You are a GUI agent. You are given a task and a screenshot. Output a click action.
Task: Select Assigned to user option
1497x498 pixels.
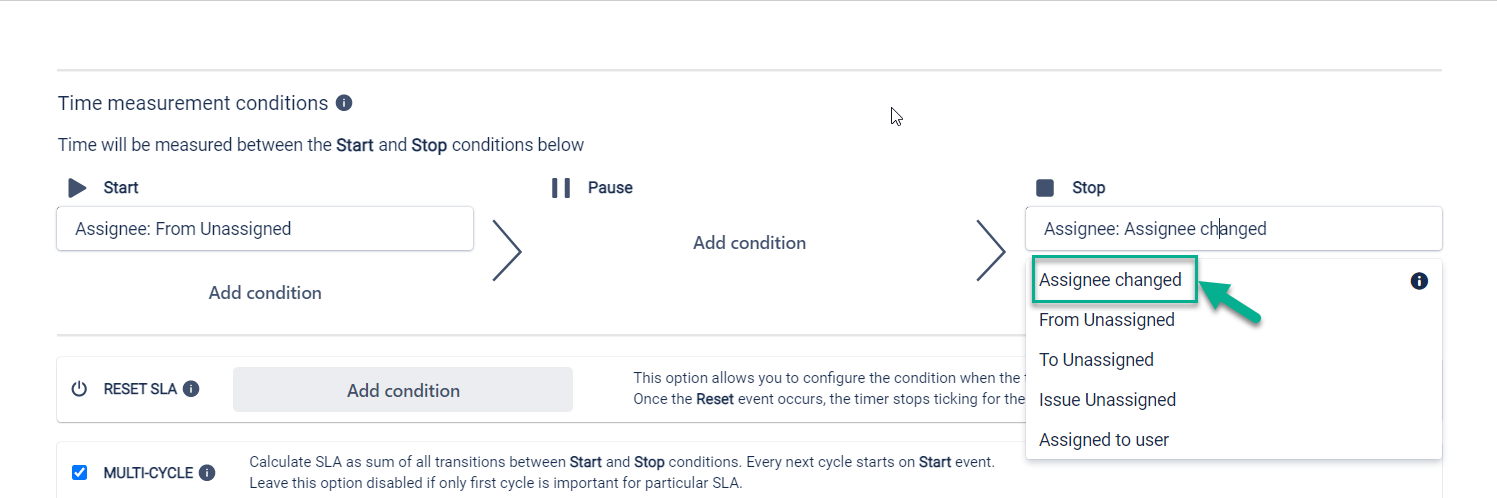pos(1103,440)
